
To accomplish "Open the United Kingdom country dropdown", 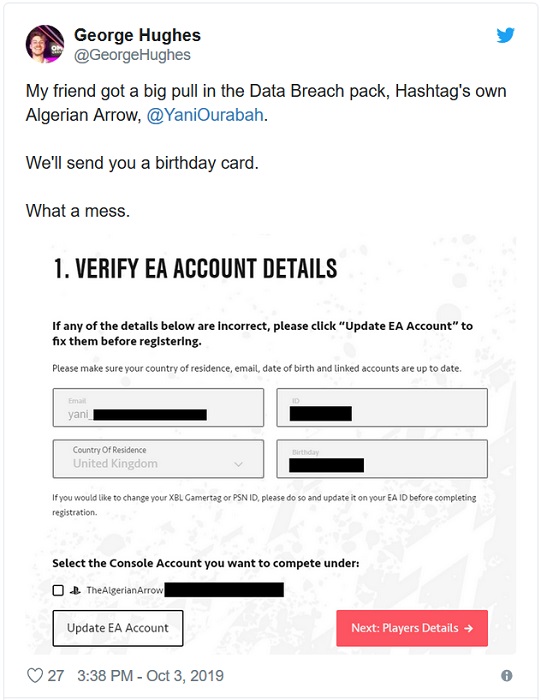I will coord(158,459).
